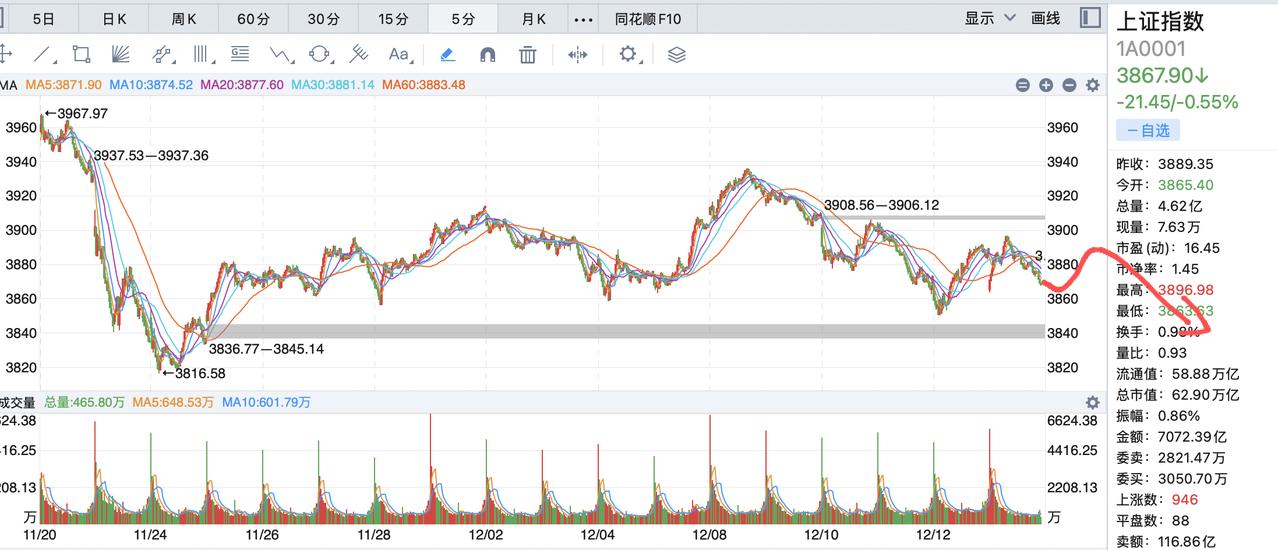Open 同花顺F10 company info
Screen dimensions: 1278x550
click(648, 18)
